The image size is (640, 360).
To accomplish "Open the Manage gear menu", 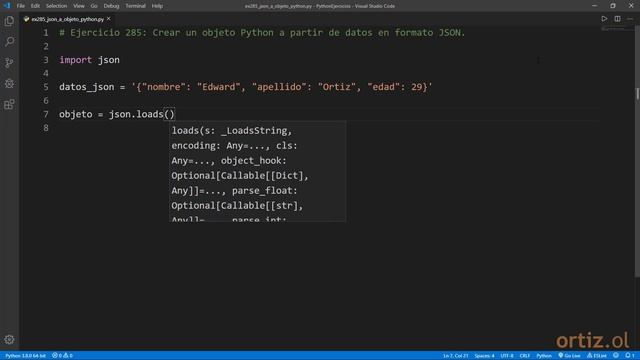I will point(9,340).
